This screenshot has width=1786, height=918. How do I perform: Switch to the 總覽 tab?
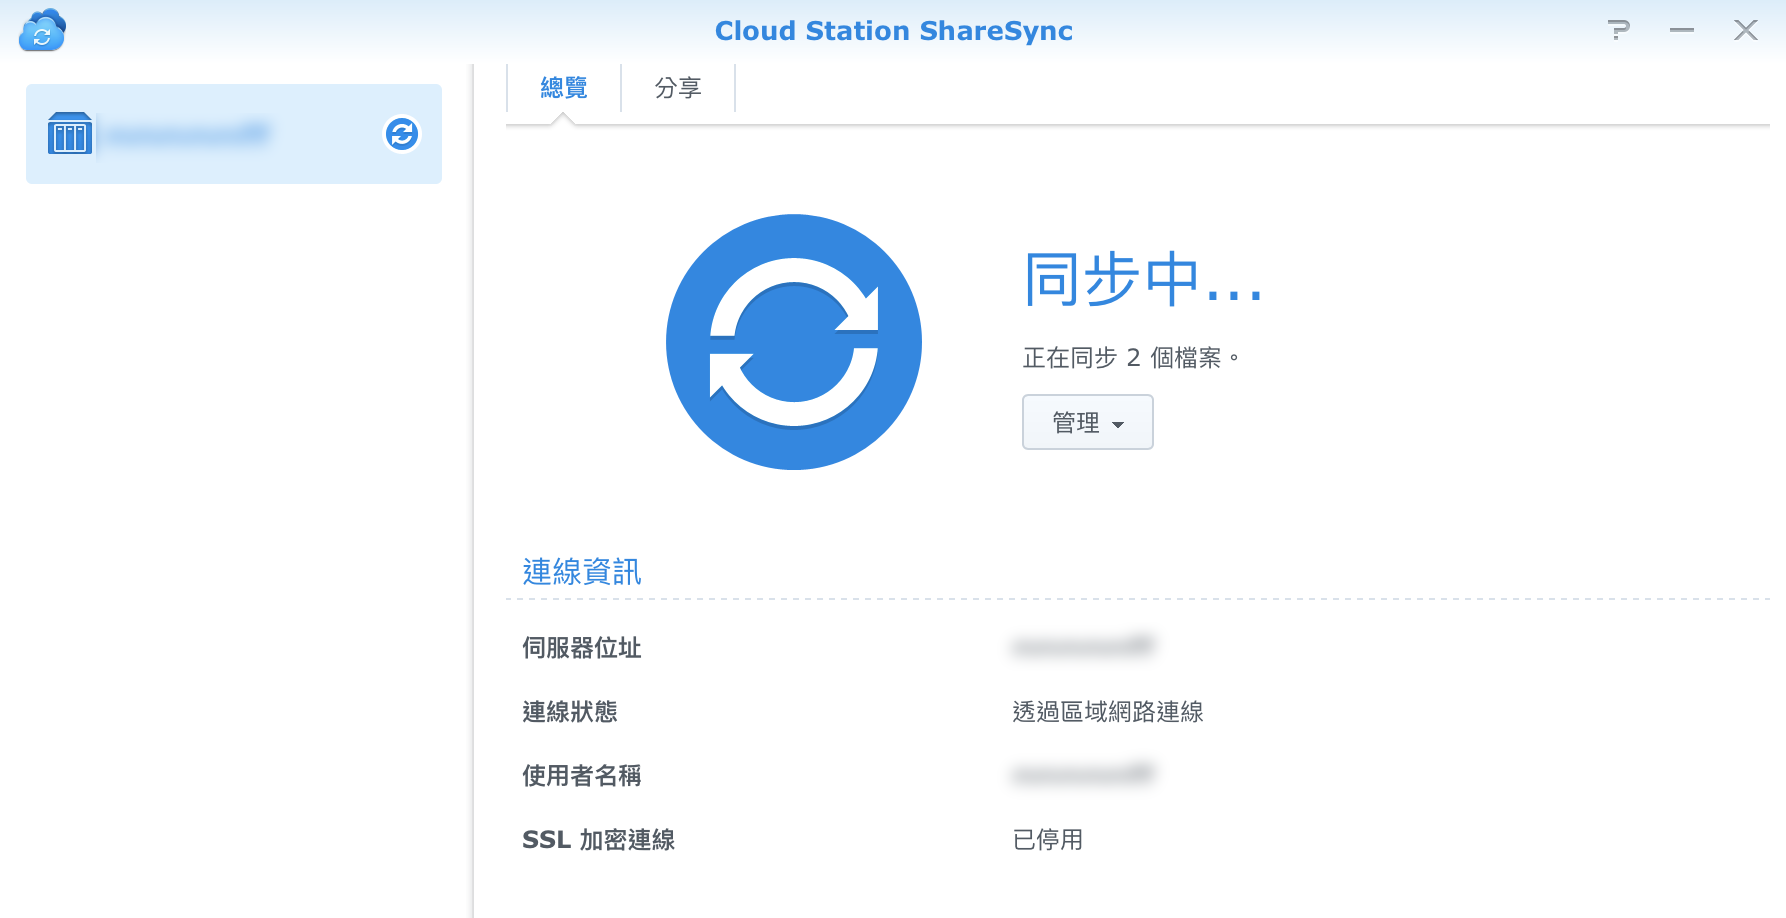click(x=564, y=88)
